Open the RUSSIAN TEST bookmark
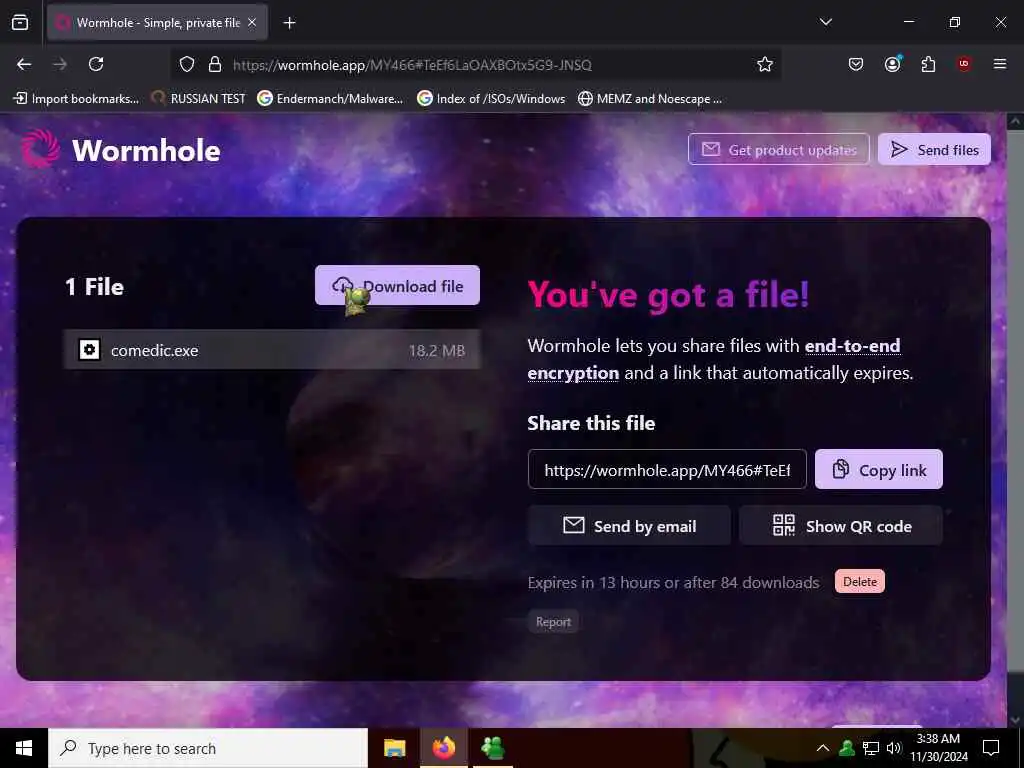Screen dimensions: 1024x768 tap(198, 99)
